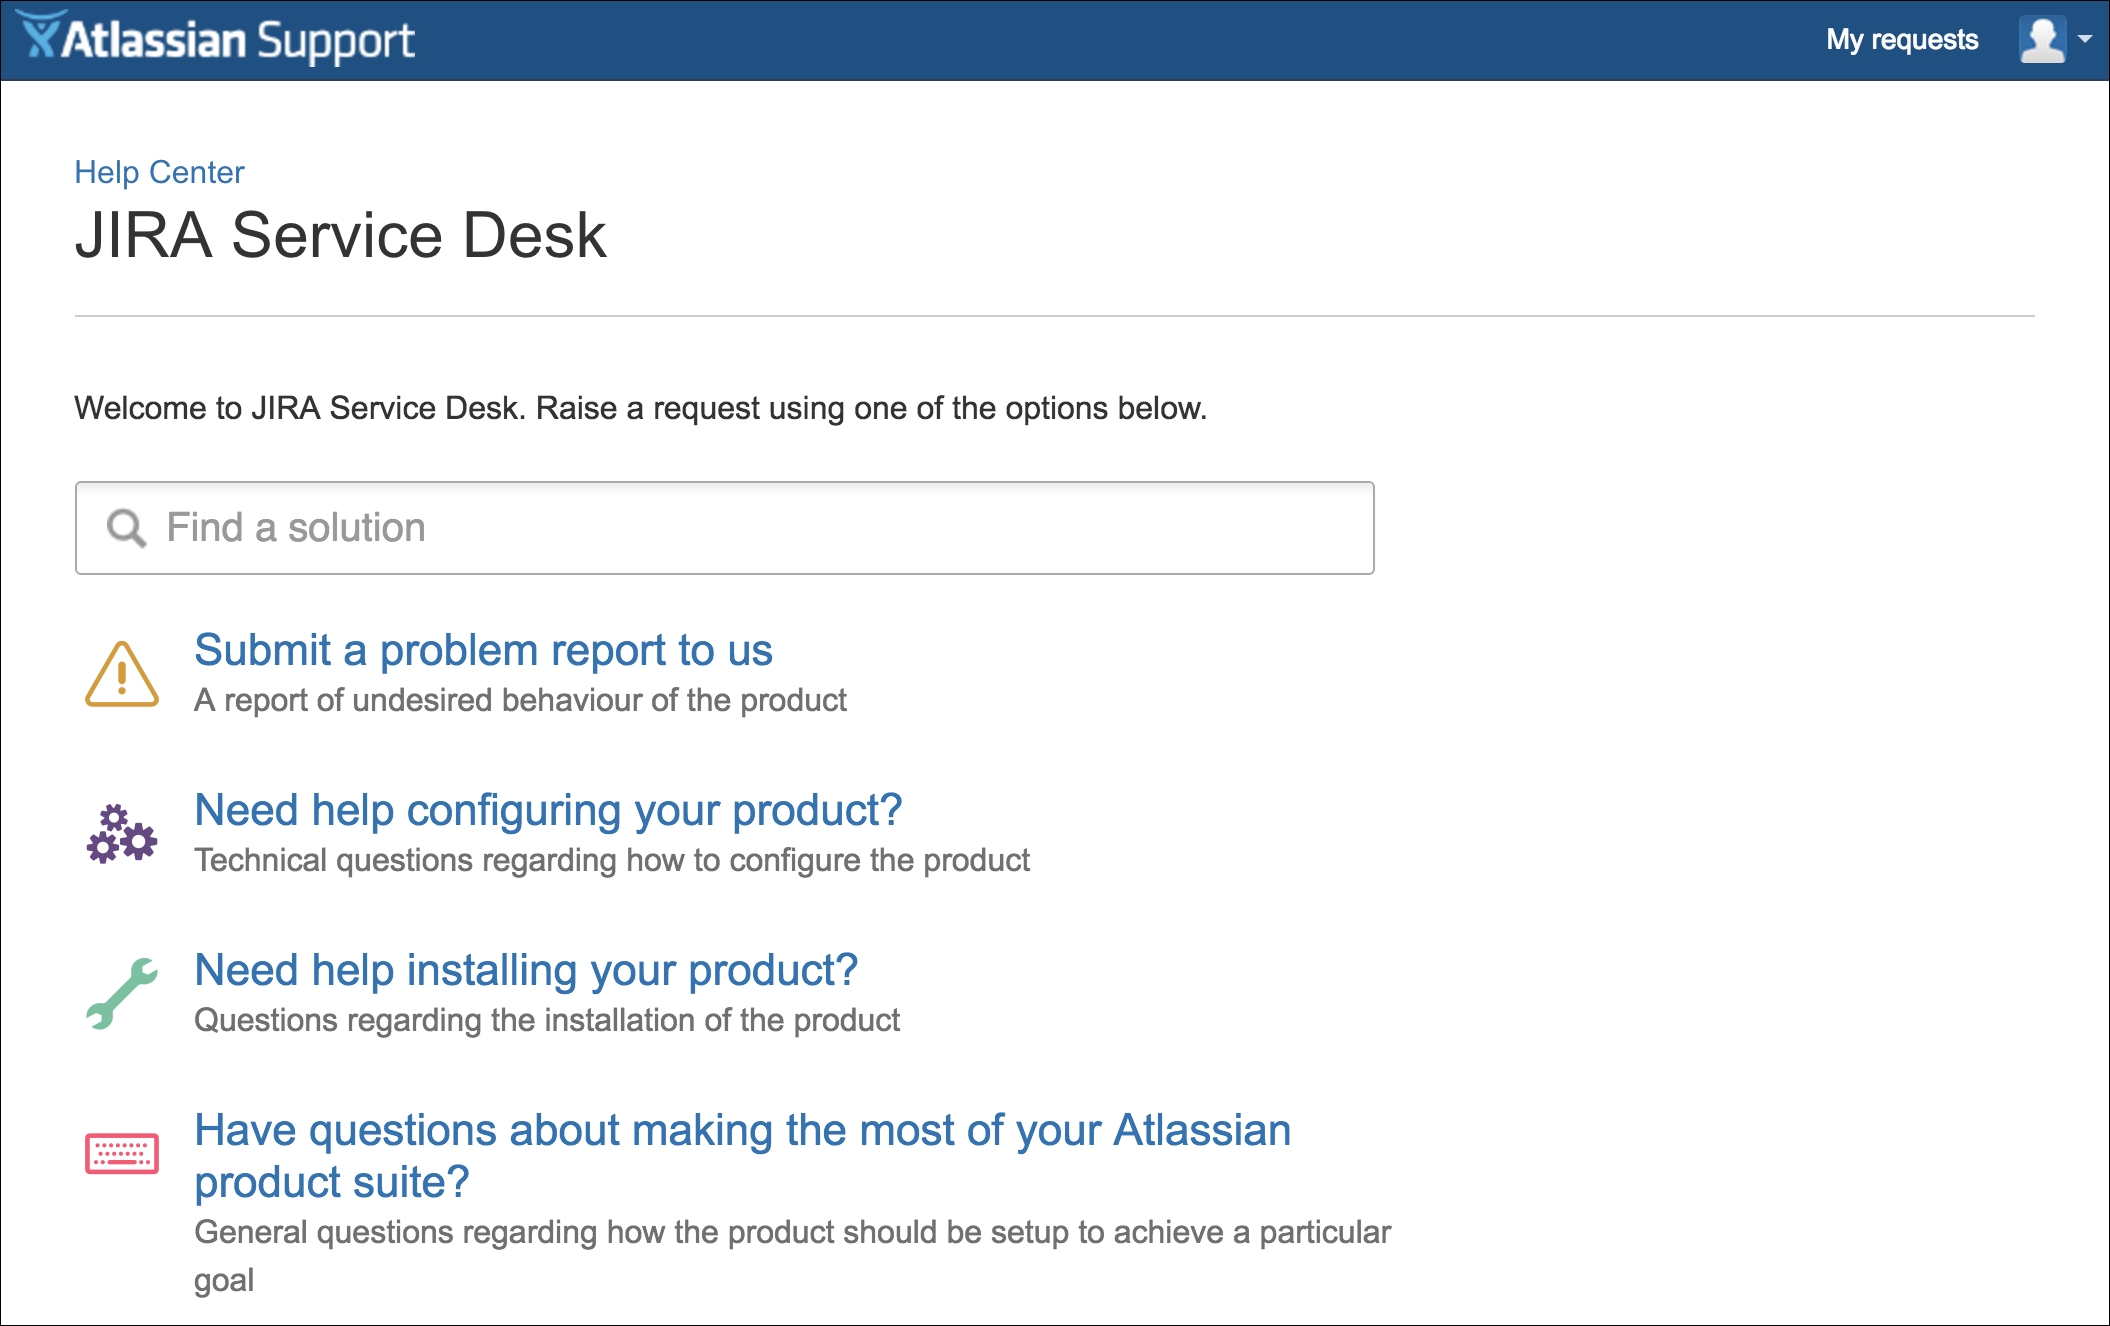This screenshot has height=1326, width=2110.
Task: Click the Atlassian Support logo
Action: [217, 39]
